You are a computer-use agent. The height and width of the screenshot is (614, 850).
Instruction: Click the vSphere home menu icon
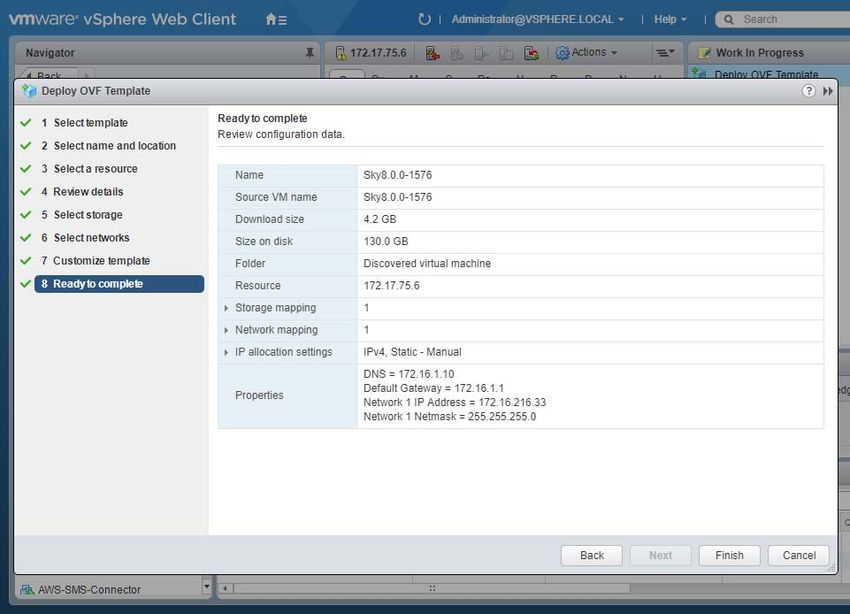276,19
